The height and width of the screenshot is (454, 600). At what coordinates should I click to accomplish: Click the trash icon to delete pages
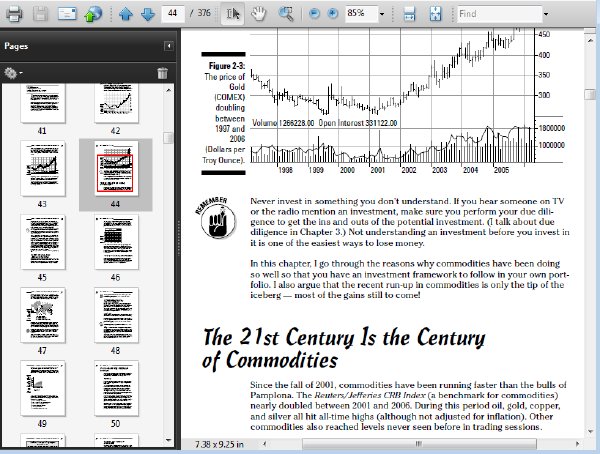pos(163,73)
